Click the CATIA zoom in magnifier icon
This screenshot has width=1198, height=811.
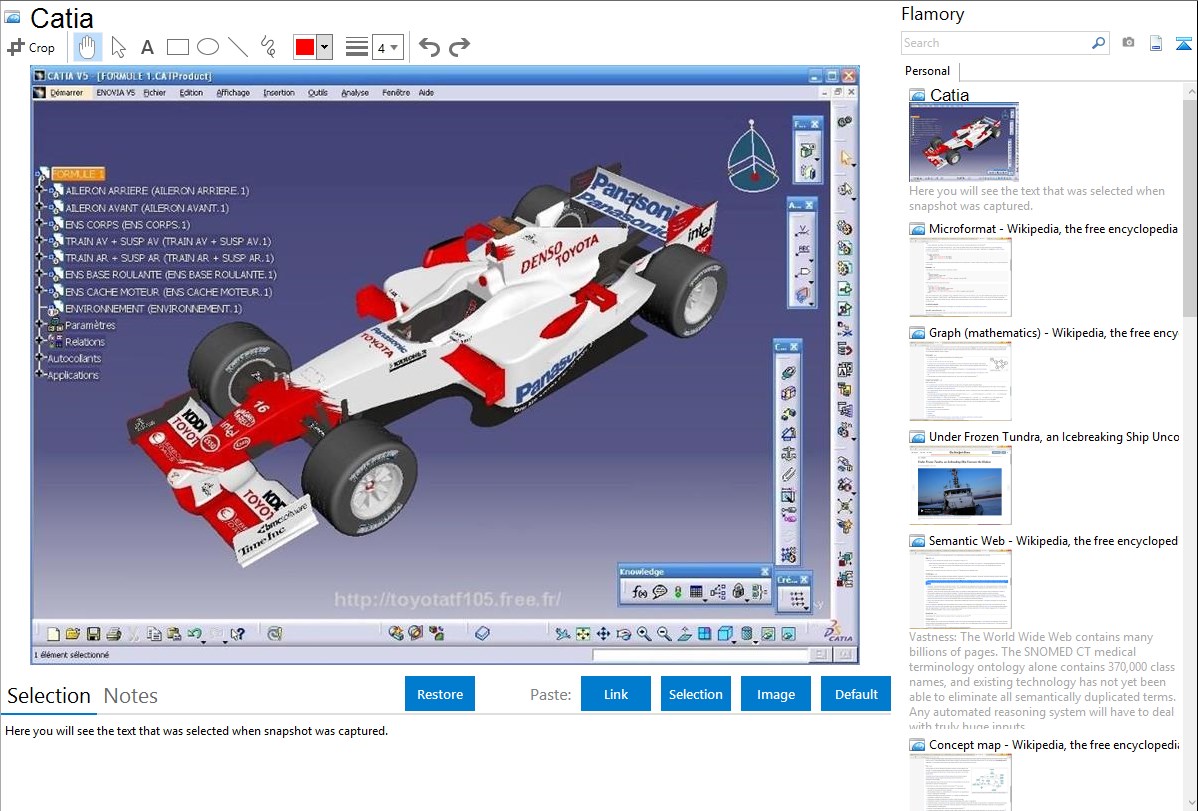644,634
